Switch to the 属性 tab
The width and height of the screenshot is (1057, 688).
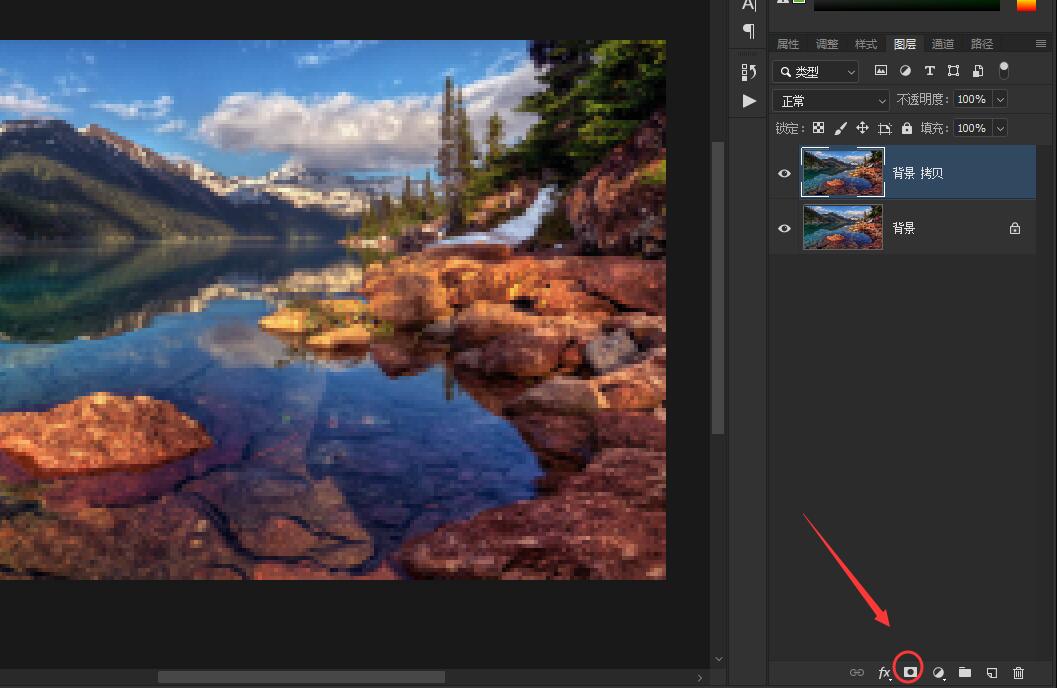pyautogui.click(x=787, y=44)
